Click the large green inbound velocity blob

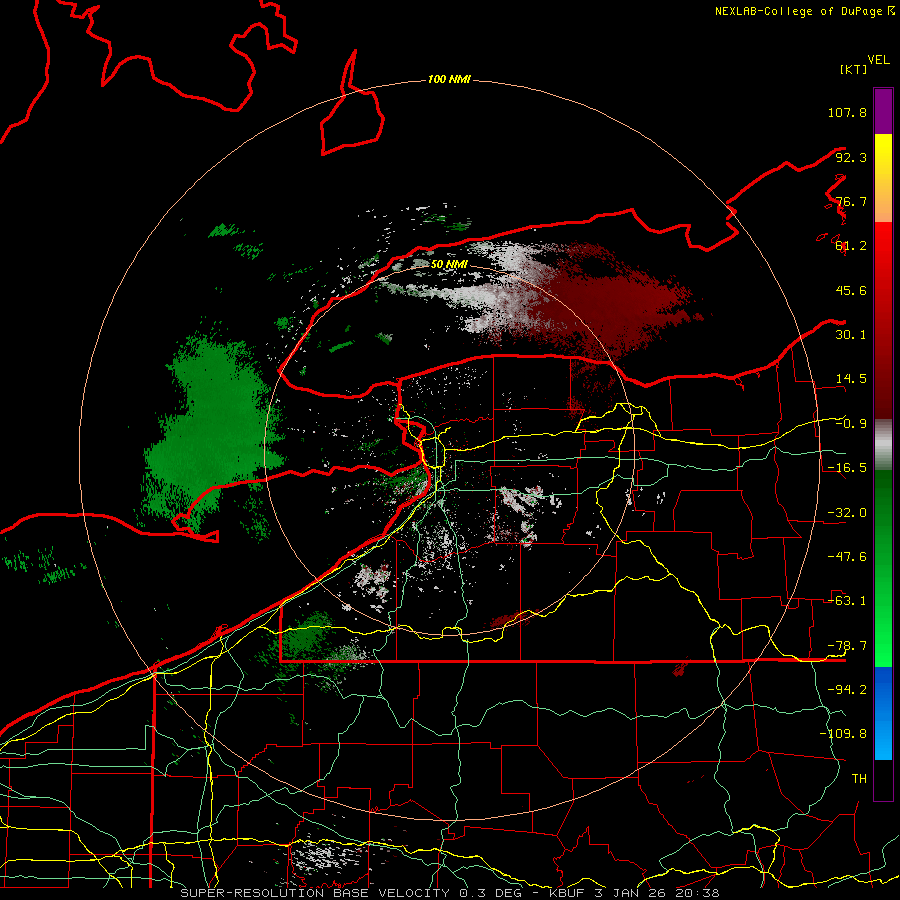click(212, 430)
